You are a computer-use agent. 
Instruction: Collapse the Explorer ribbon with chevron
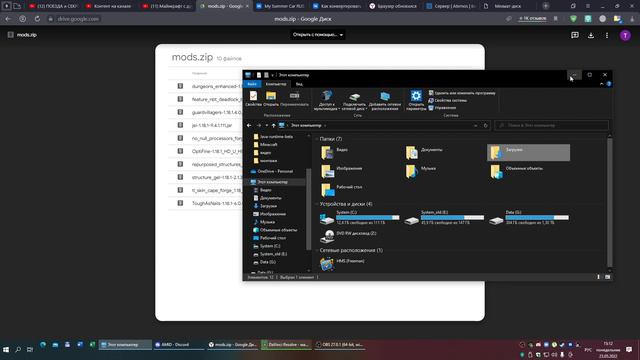(x=601, y=84)
